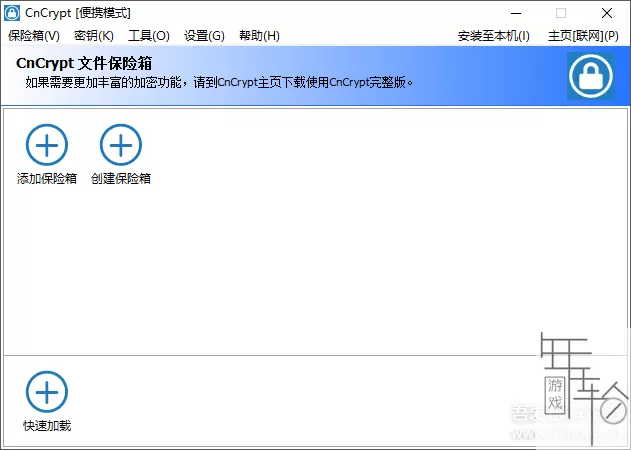
Task: Click the CnCrypt 文件保险箱 heading
Action: pos(84,63)
